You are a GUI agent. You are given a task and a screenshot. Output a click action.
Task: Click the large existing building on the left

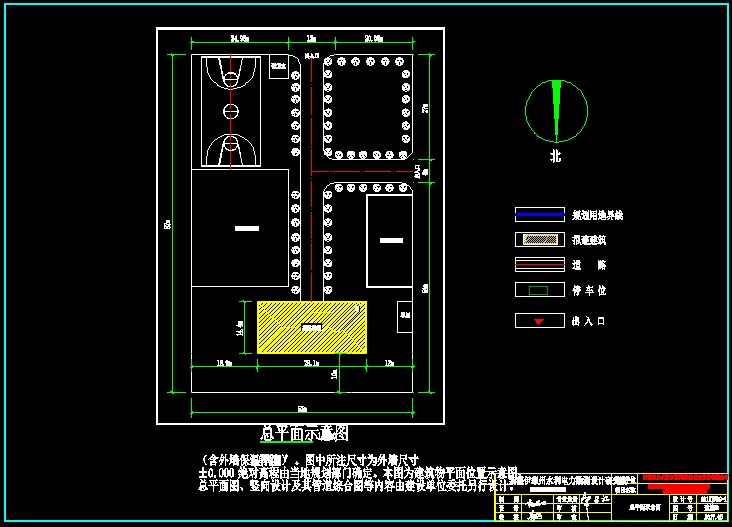coord(241,228)
